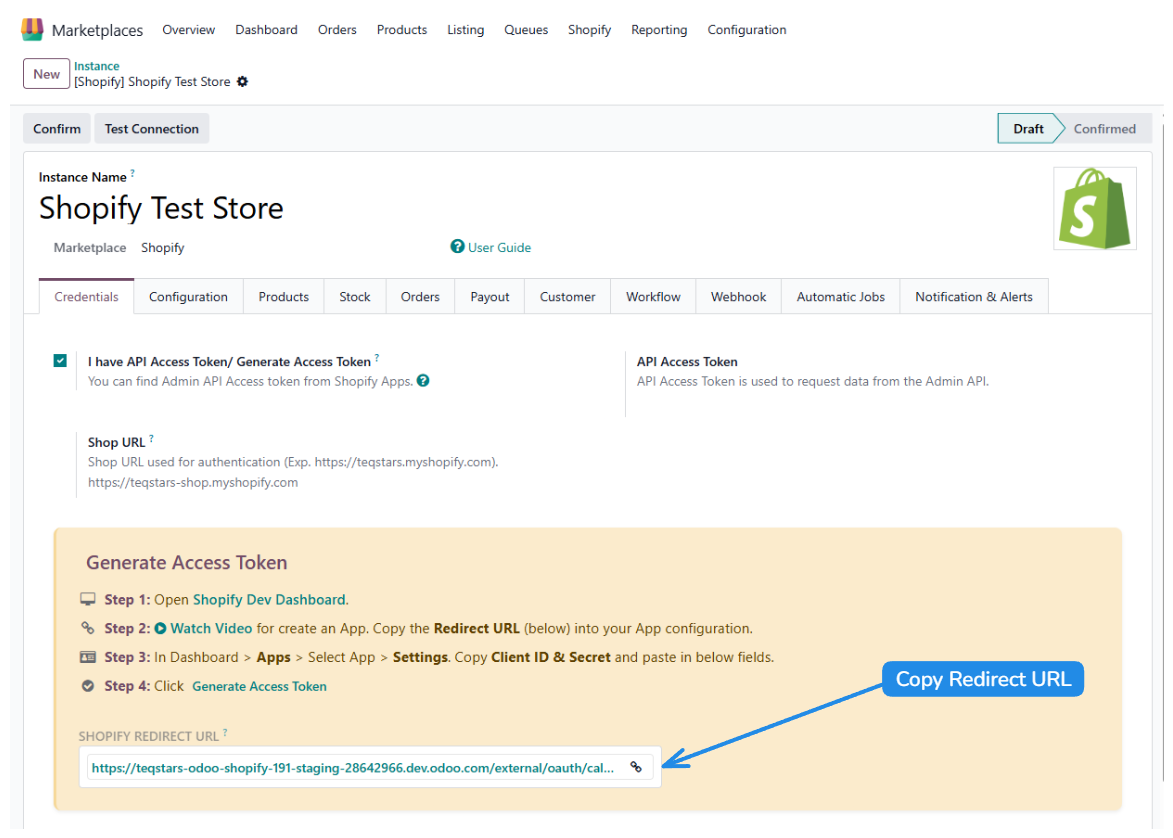Click help icon after Shopify Apps text
This screenshot has width=1173, height=838.
[423, 380]
